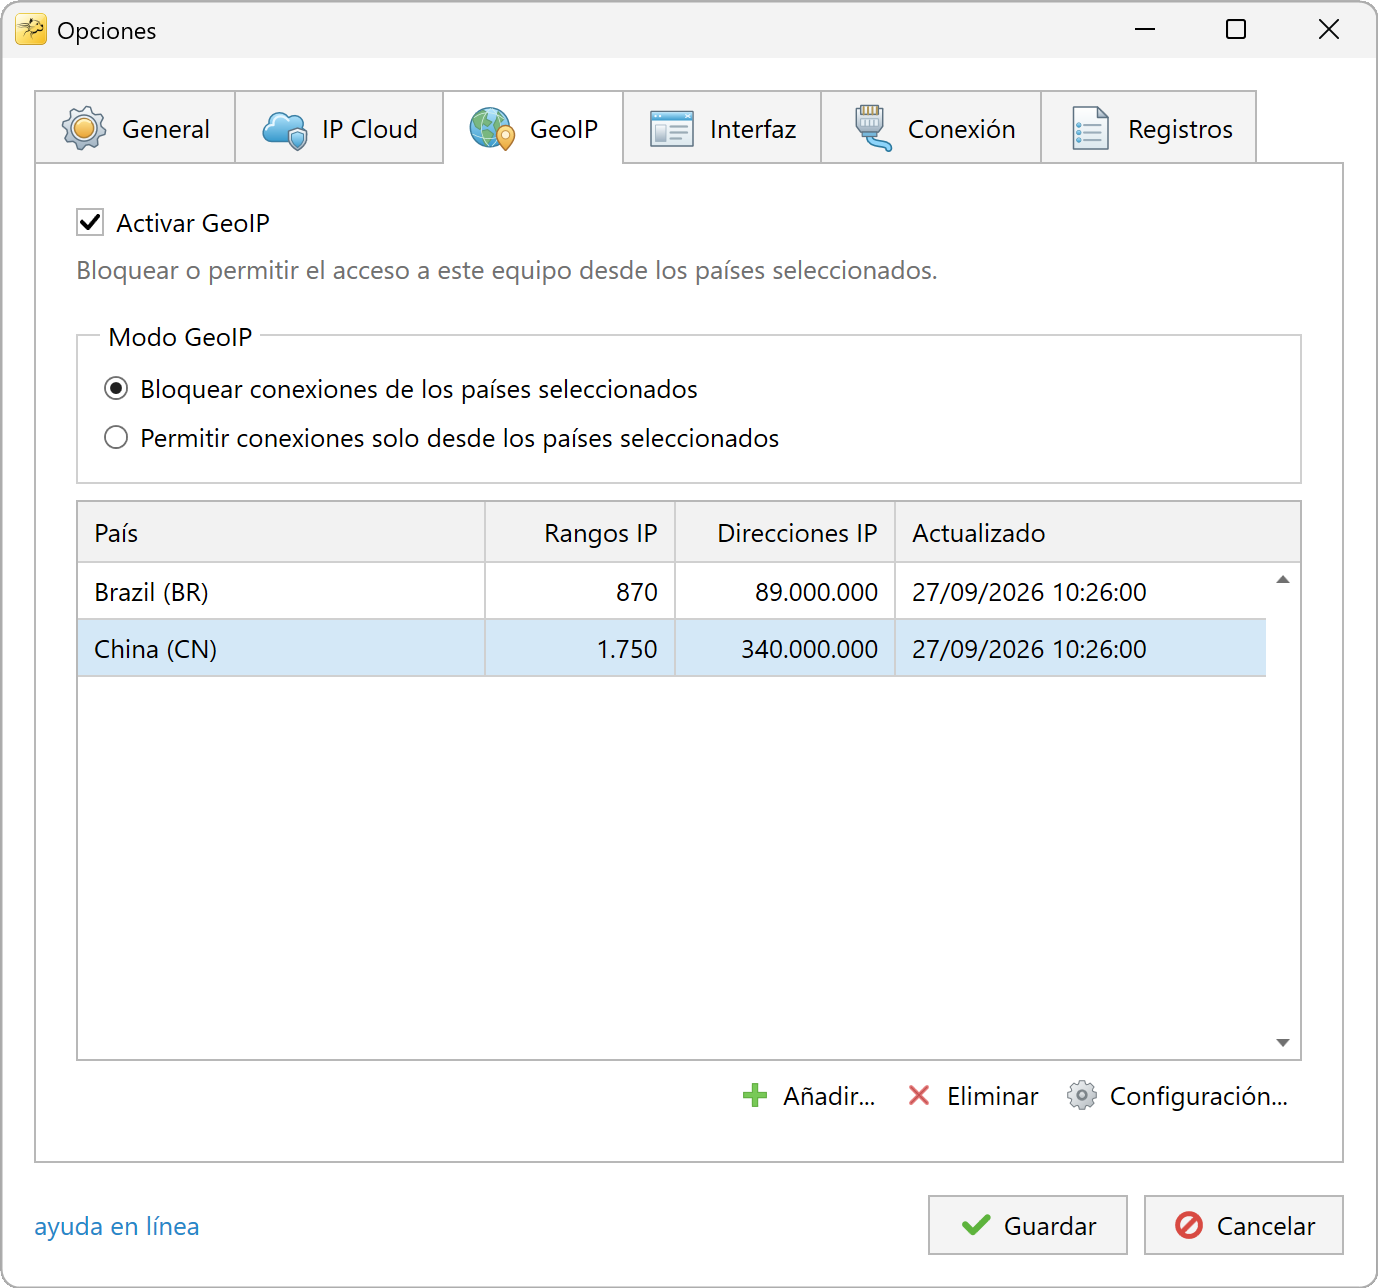The image size is (1378, 1288).
Task: Click the green checkmark on Guardar
Action: (976, 1225)
